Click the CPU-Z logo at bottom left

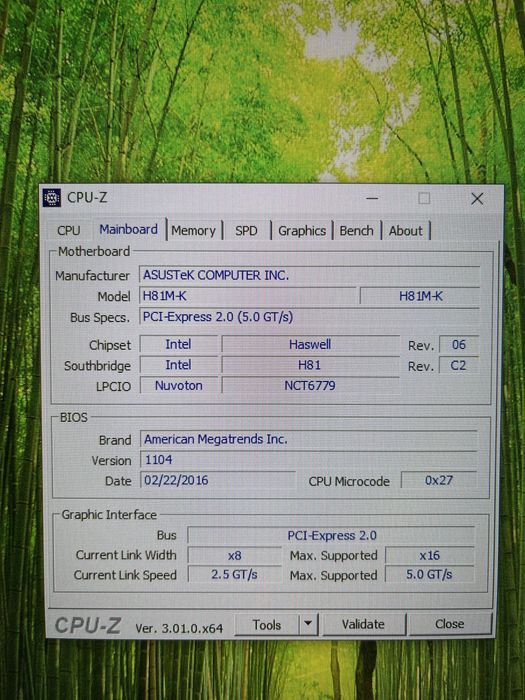point(88,625)
